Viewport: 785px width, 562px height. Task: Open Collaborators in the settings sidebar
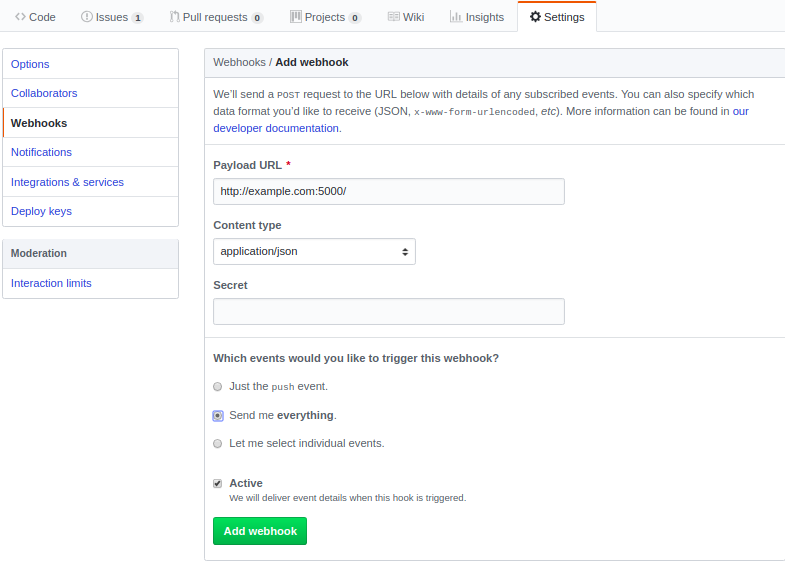[x=44, y=93]
